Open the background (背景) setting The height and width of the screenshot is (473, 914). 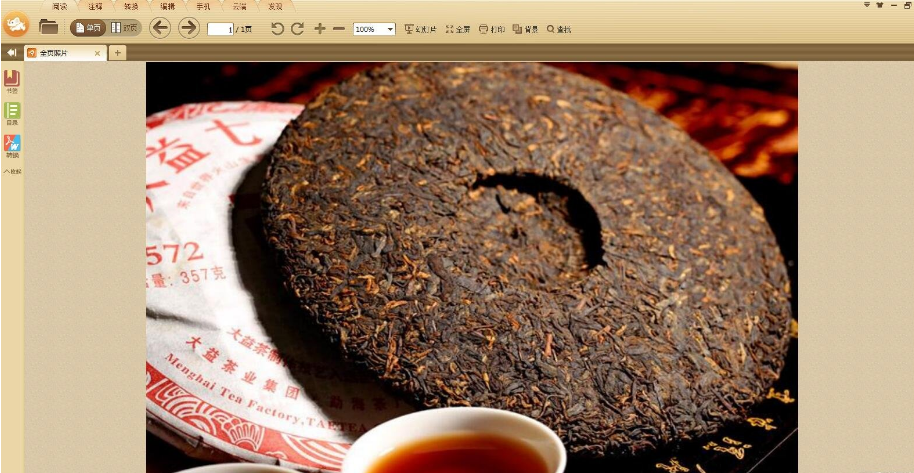526,29
